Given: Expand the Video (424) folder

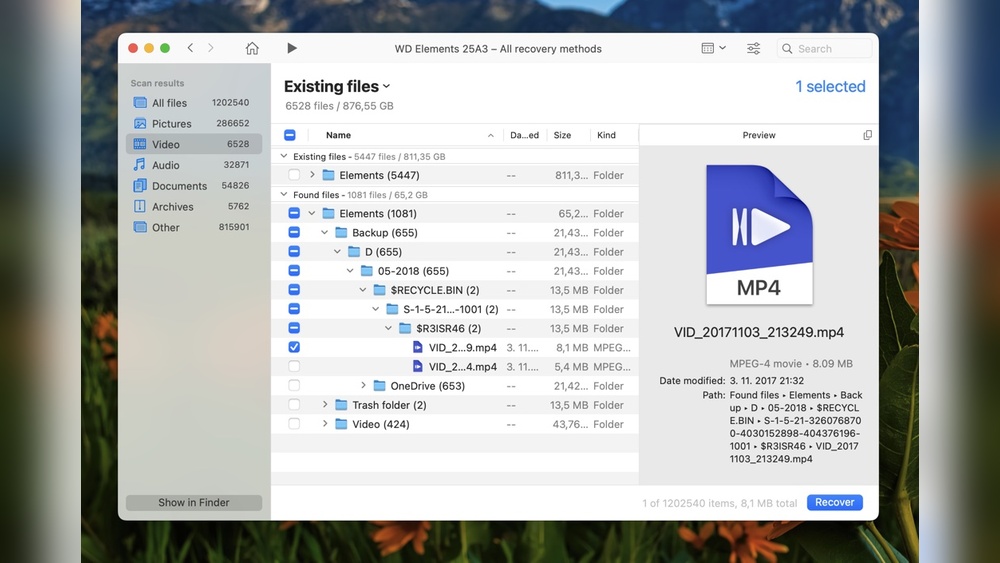Looking at the screenshot, I should pyautogui.click(x=325, y=423).
